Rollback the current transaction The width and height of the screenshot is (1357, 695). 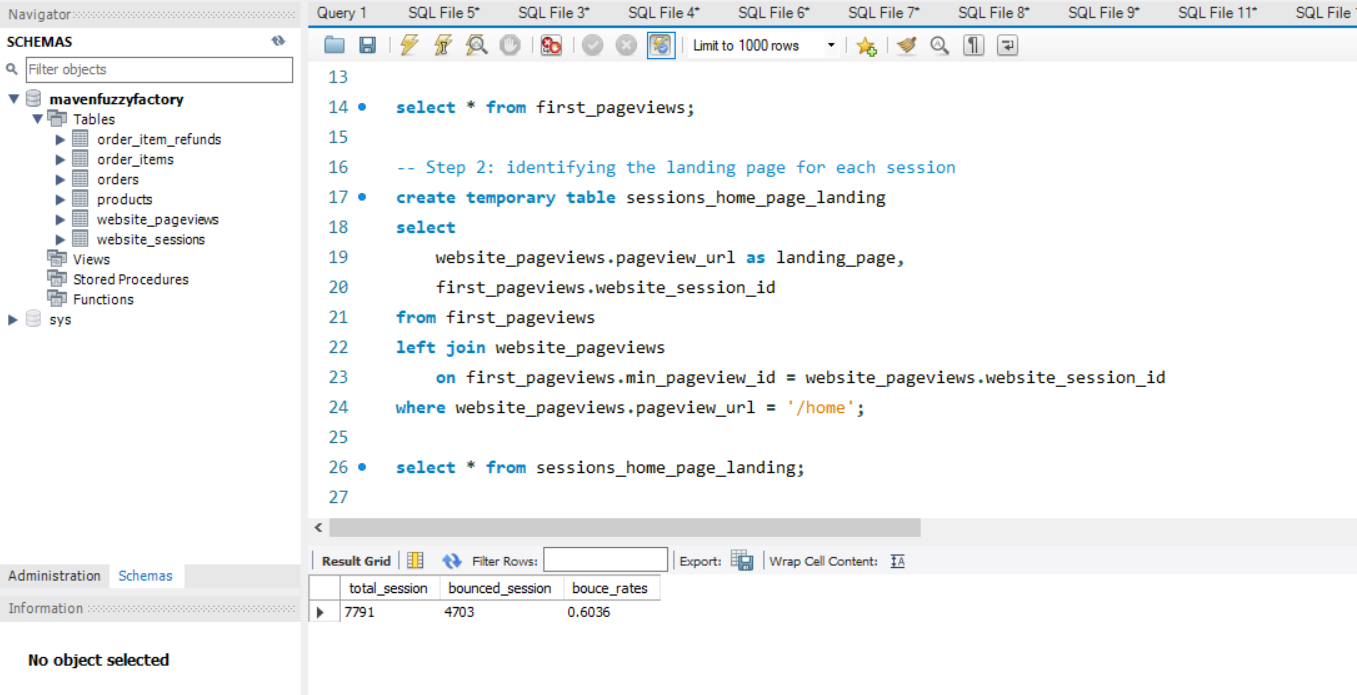tap(626, 45)
